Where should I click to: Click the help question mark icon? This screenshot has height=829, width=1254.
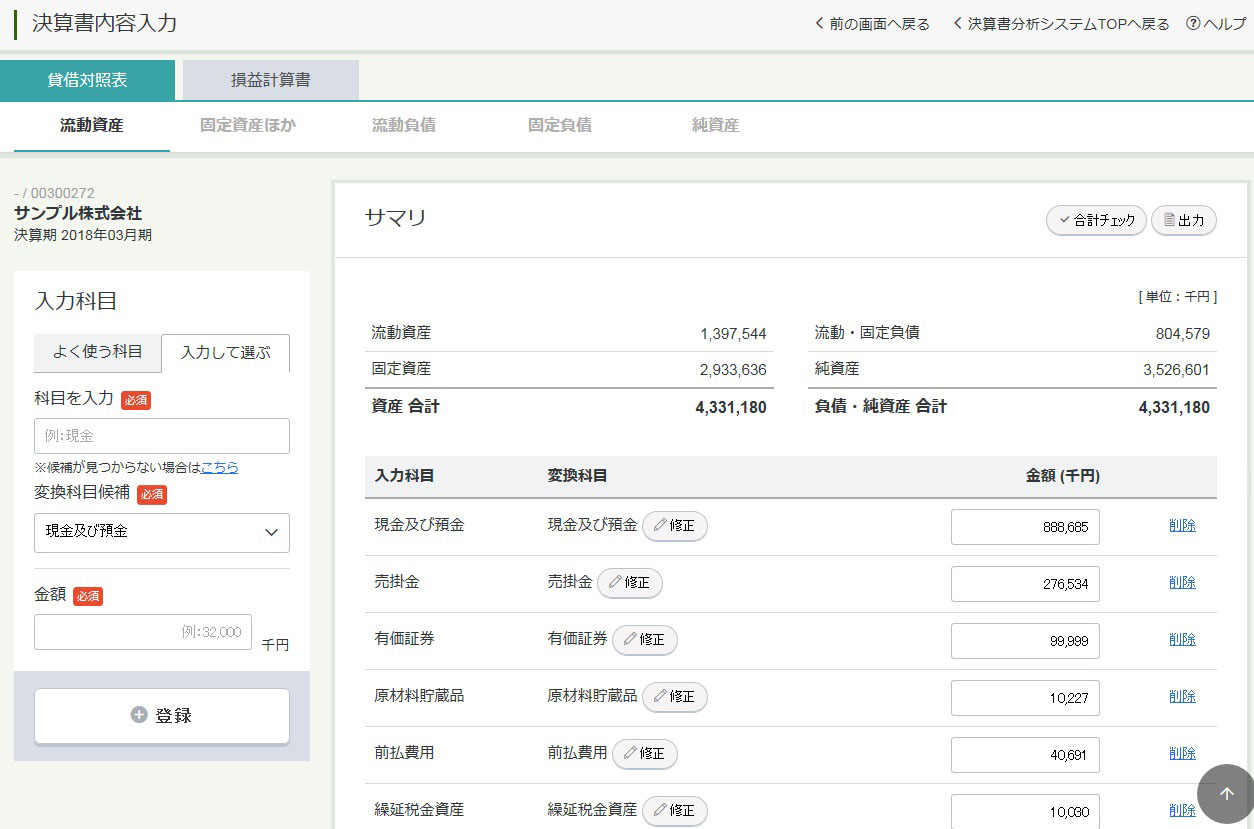click(x=1192, y=24)
